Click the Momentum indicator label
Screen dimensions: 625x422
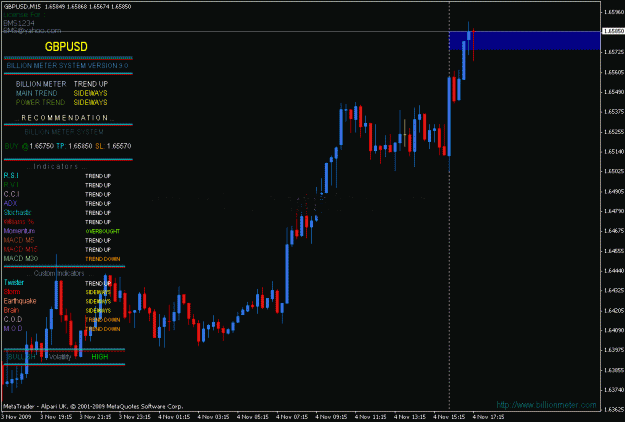[x=19, y=231]
